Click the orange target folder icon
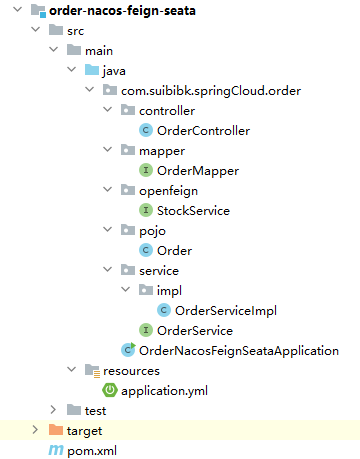This screenshot has height=459, width=360. pyautogui.click(x=56, y=430)
